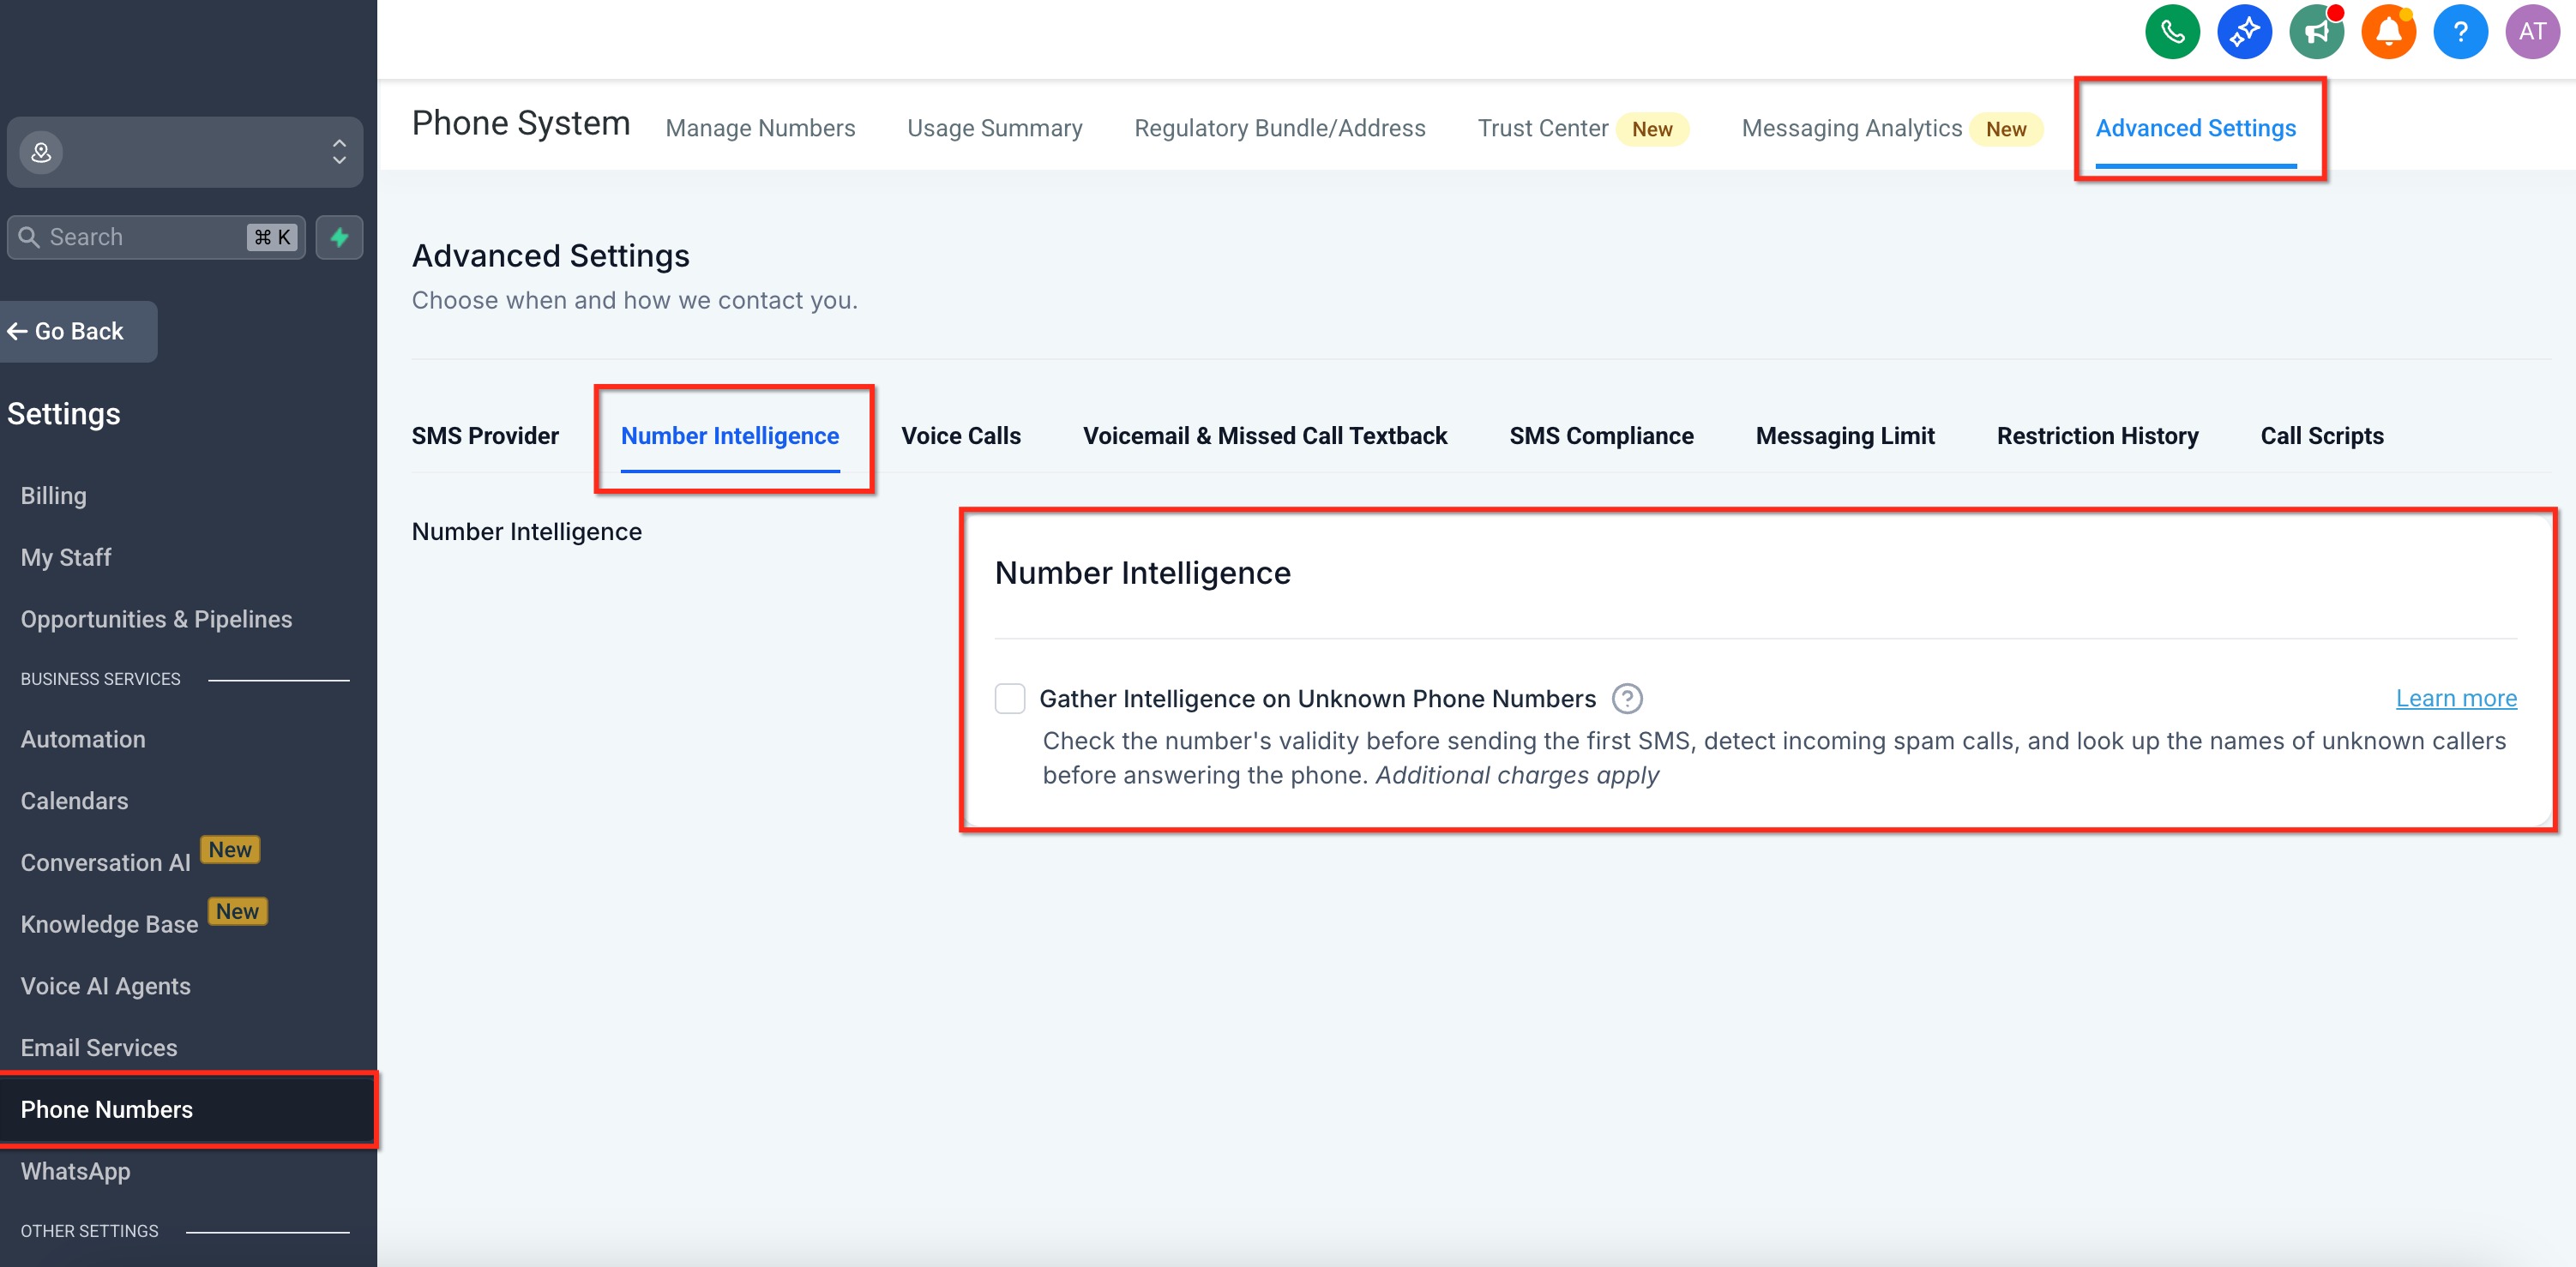The width and height of the screenshot is (2576, 1267).
Task: Open the AT user avatar menu
Action: 2532,32
